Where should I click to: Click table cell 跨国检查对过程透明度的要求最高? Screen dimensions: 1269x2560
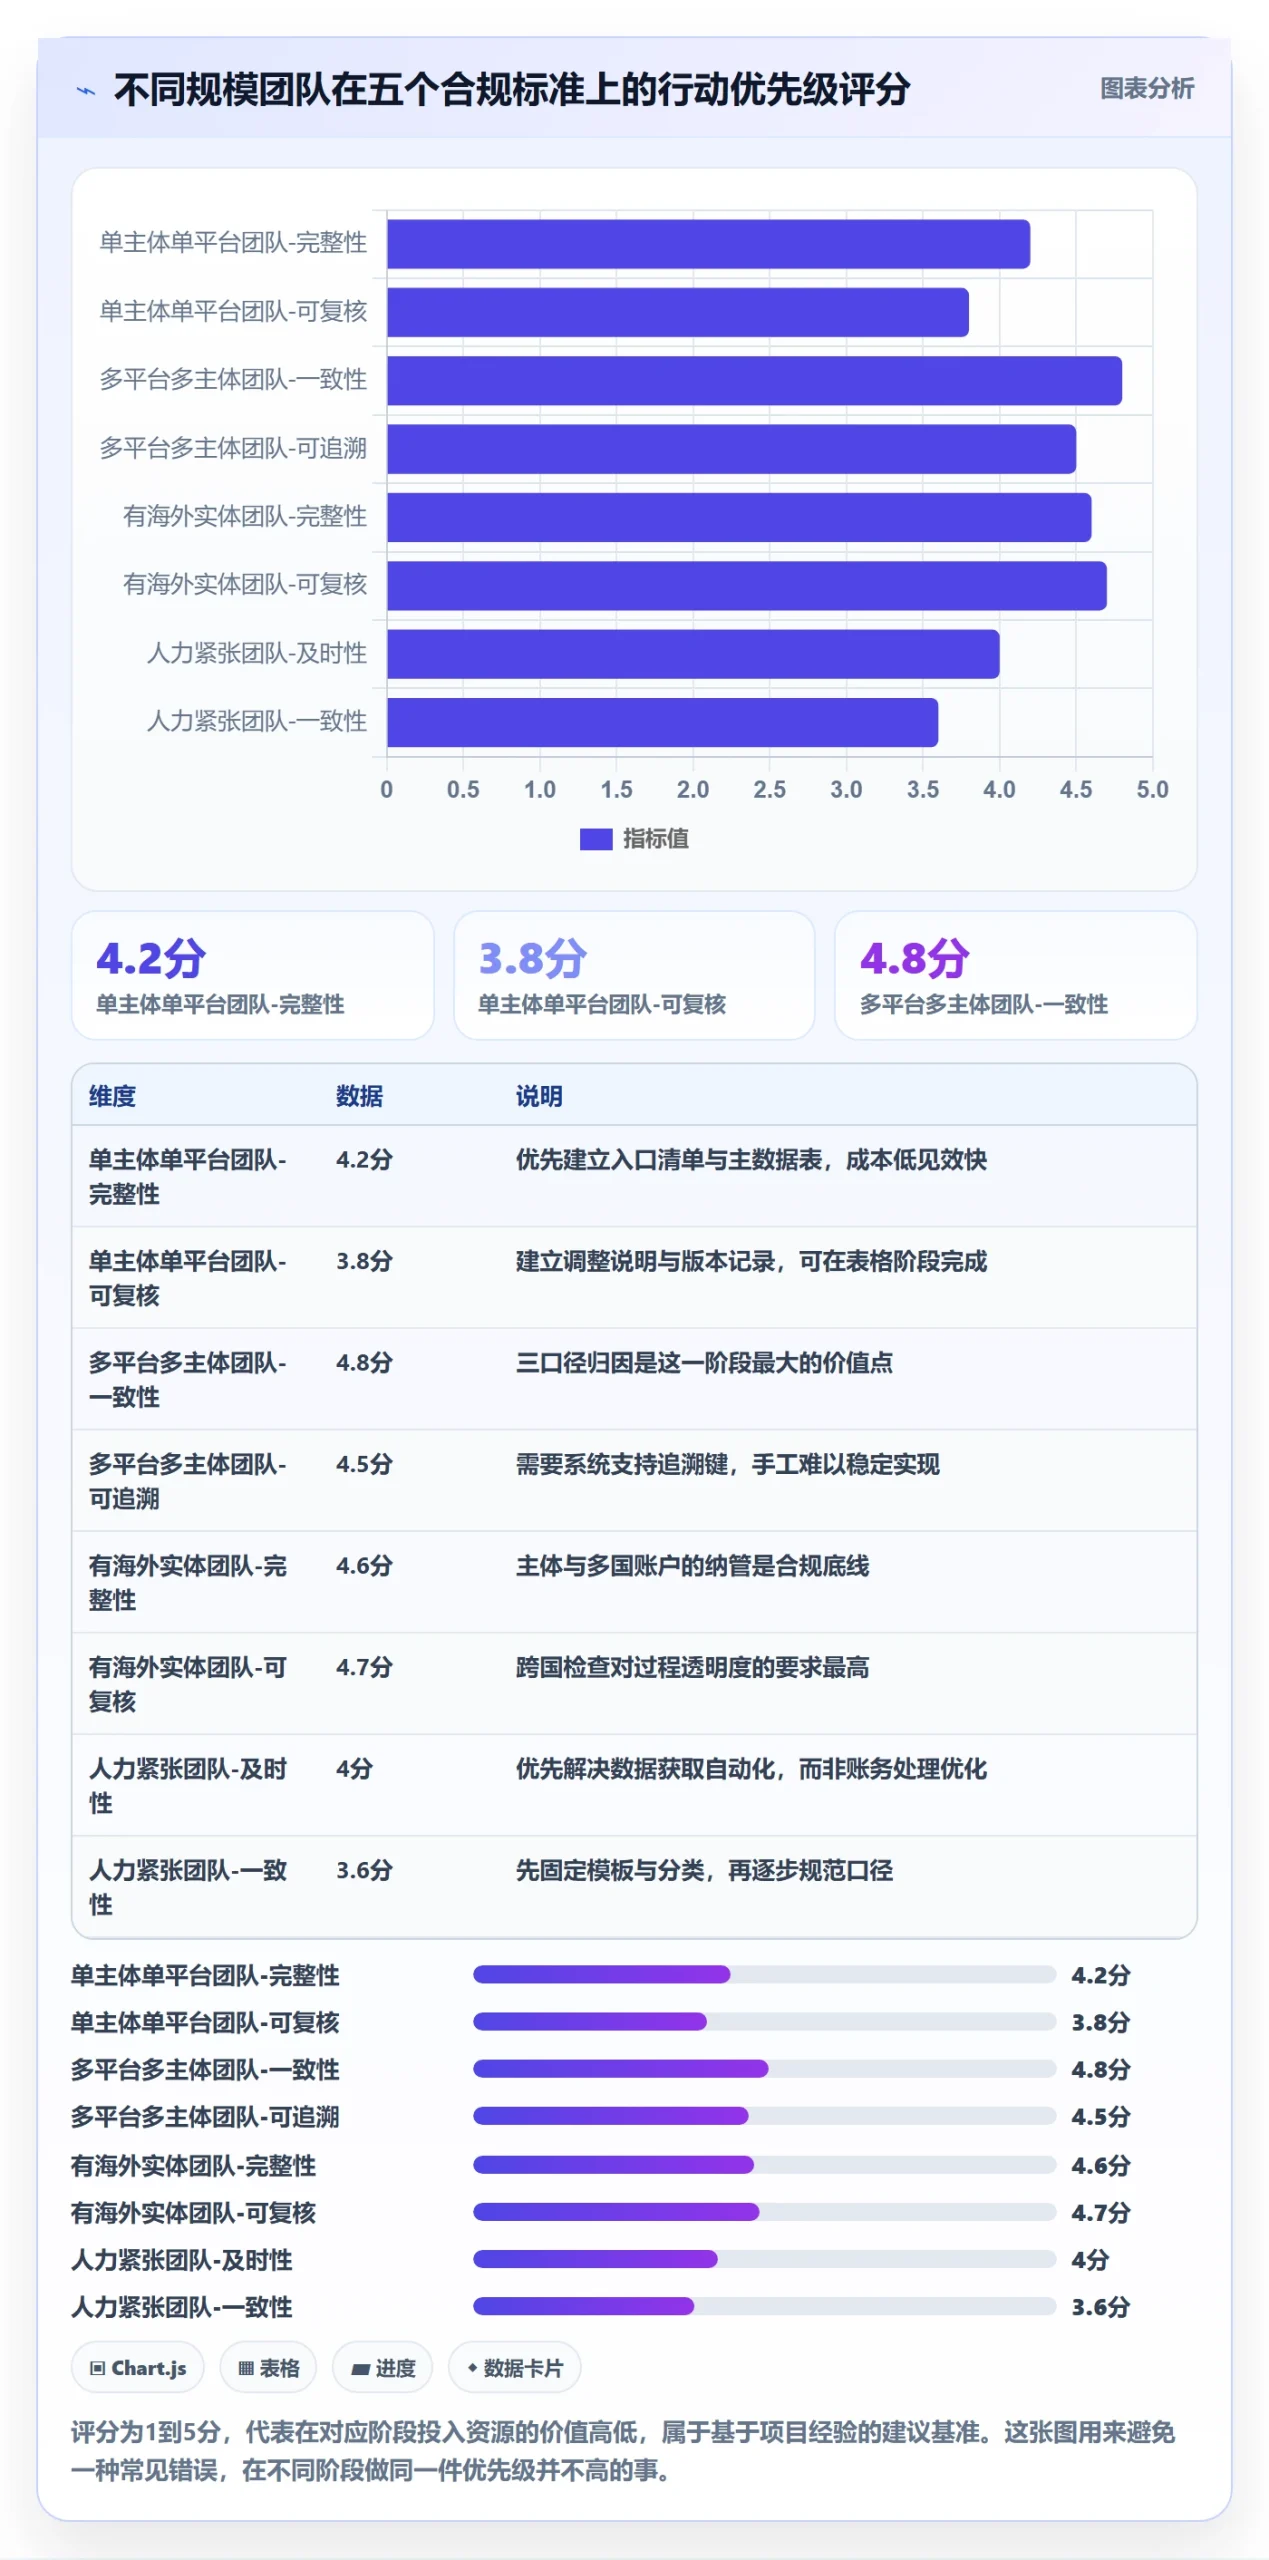click(692, 1667)
